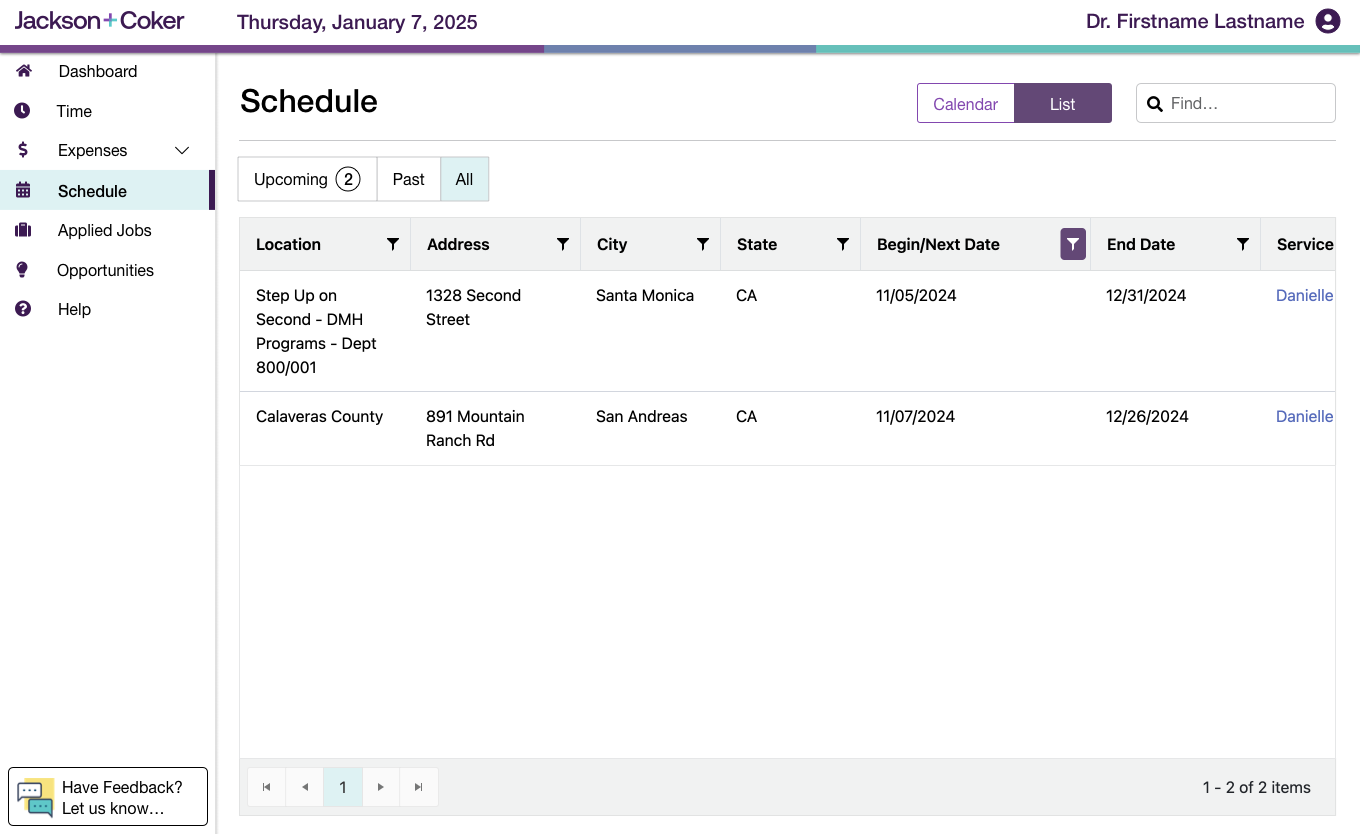Open the Danielle link in Calaveras County row
Image resolution: width=1360 pixels, height=840 pixels.
[1304, 416]
